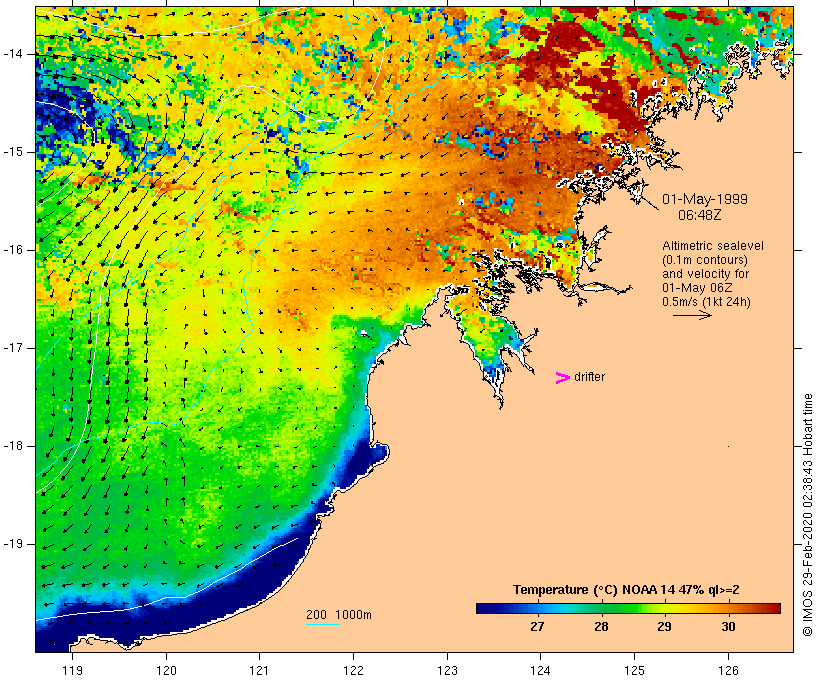Click the magenta drifter marker symbol
The image size is (820, 680).
562,378
